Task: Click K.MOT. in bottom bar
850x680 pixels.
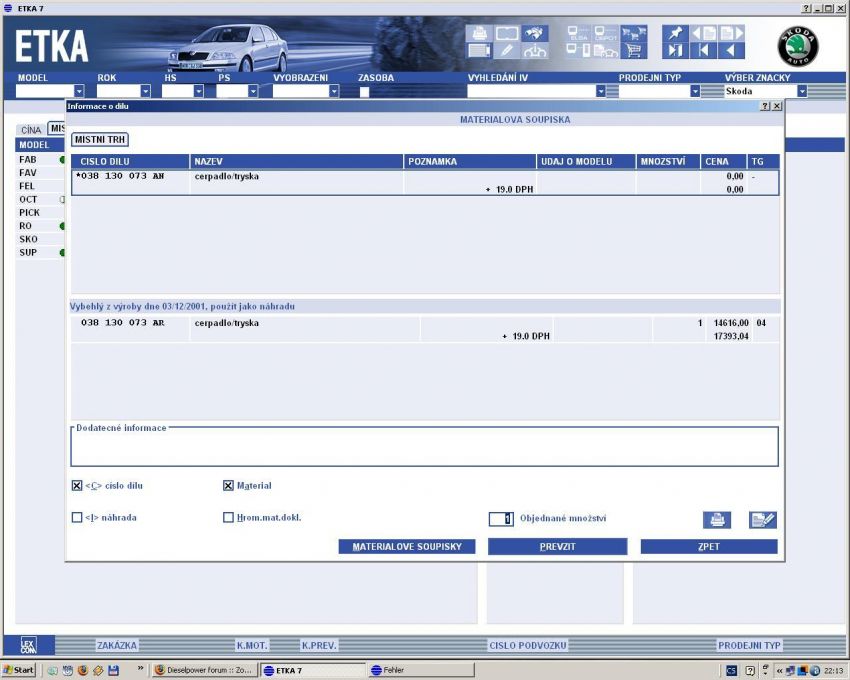Action: click(252, 645)
